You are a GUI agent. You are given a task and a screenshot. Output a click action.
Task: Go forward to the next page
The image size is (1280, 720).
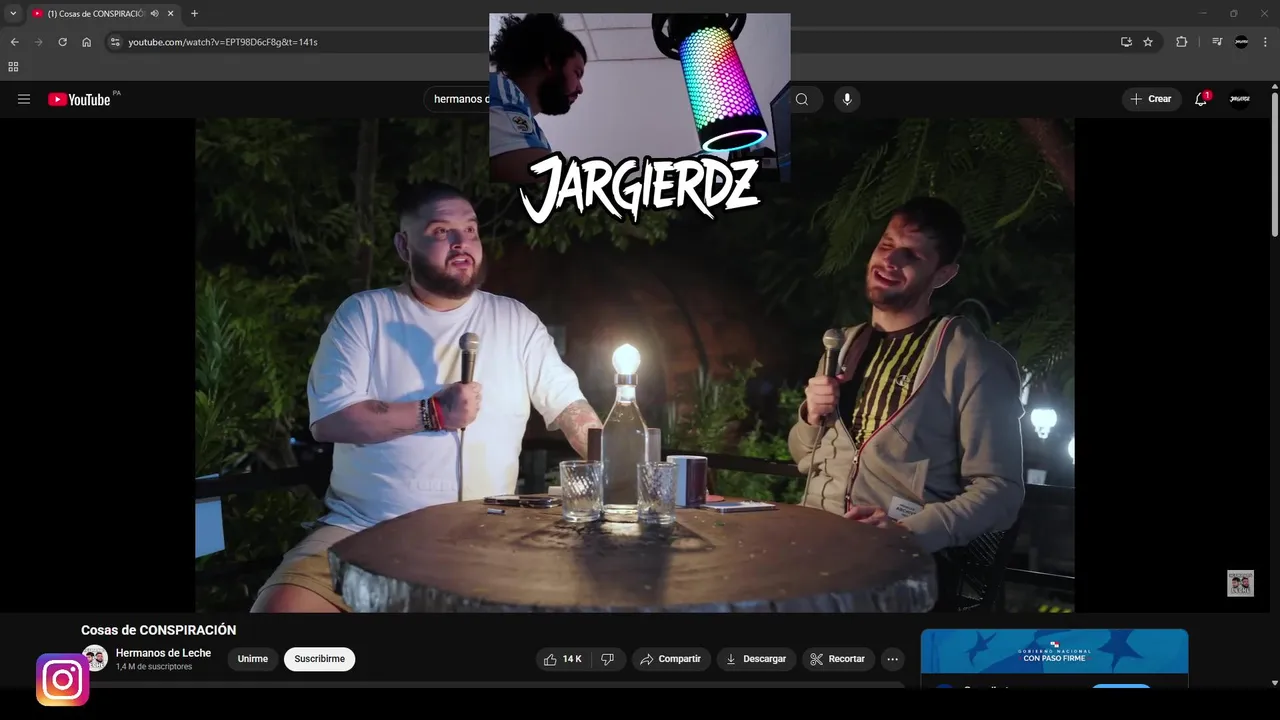pos(38,42)
